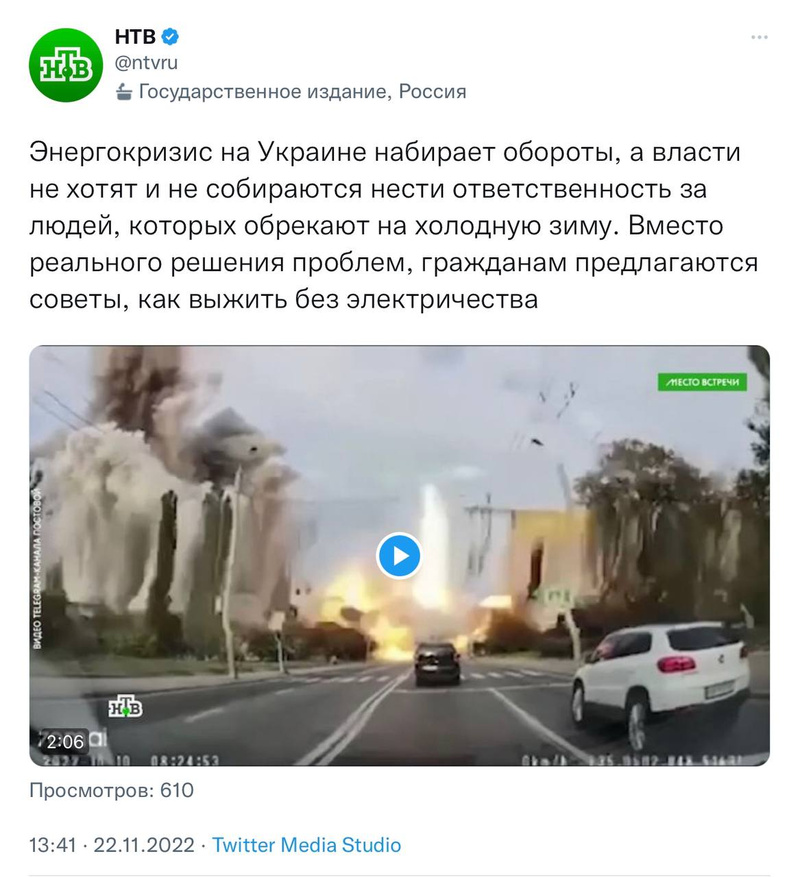Click the vertical Telegram credit text
The image size is (800, 877).
click(37, 568)
